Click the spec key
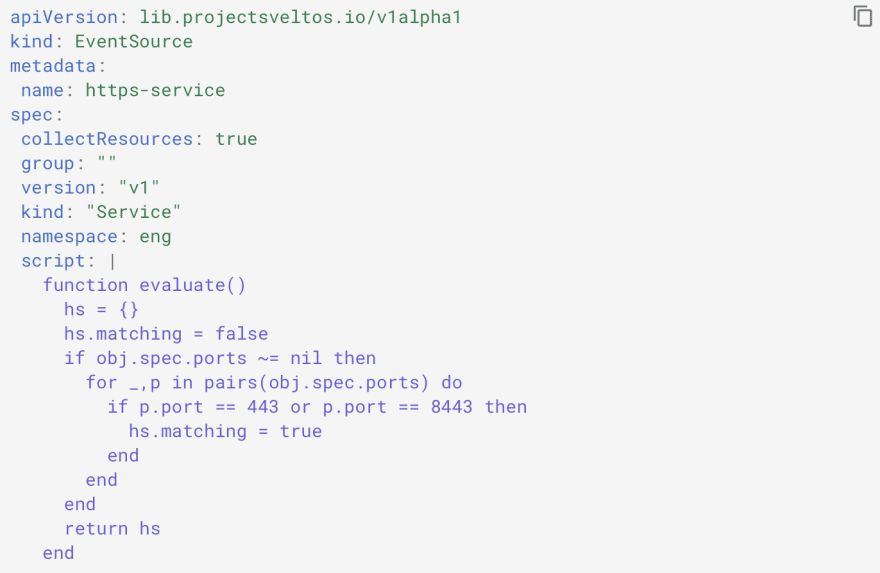The width and height of the screenshot is (880, 573). [x=32, y=115]
